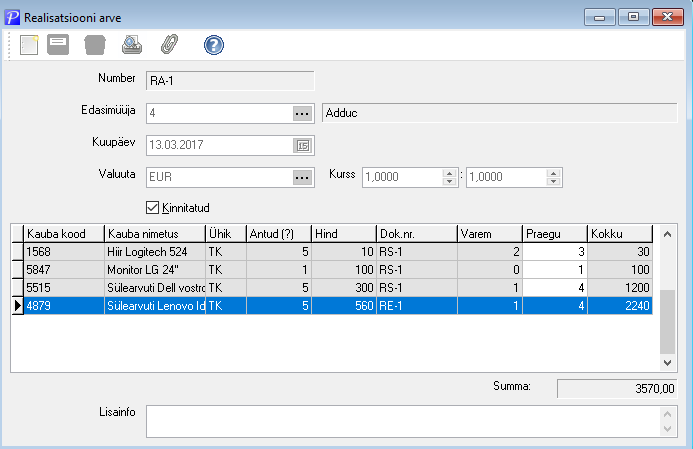
Task: Select the Sülearvuti Lenovo cell
Action: tap(155, 306)
